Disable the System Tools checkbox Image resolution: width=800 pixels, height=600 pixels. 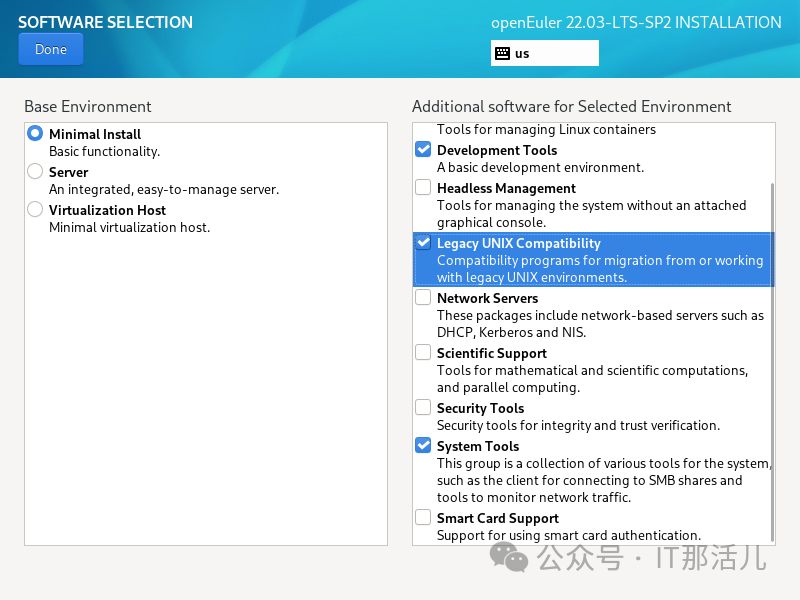coord(423,446)
